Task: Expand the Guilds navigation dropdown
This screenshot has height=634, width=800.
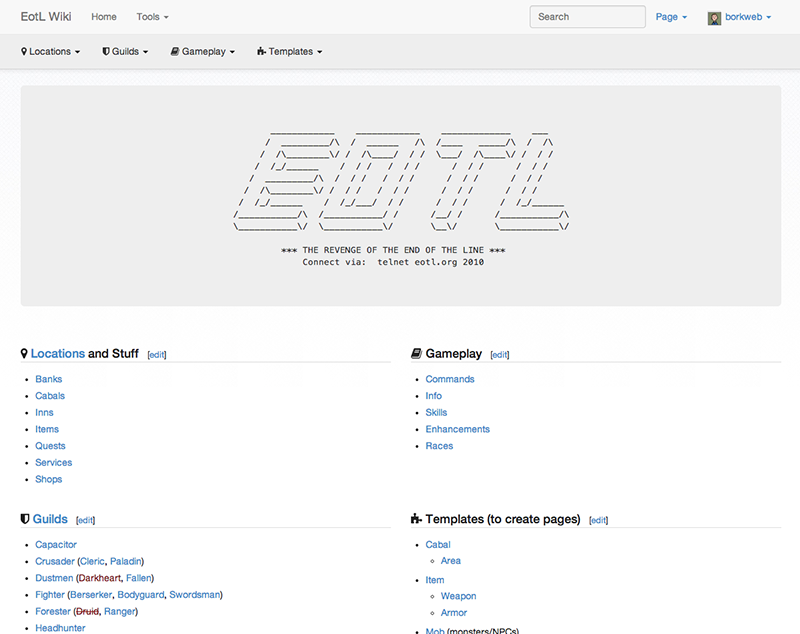Action: pyautogui.click(x=125, y=52)
